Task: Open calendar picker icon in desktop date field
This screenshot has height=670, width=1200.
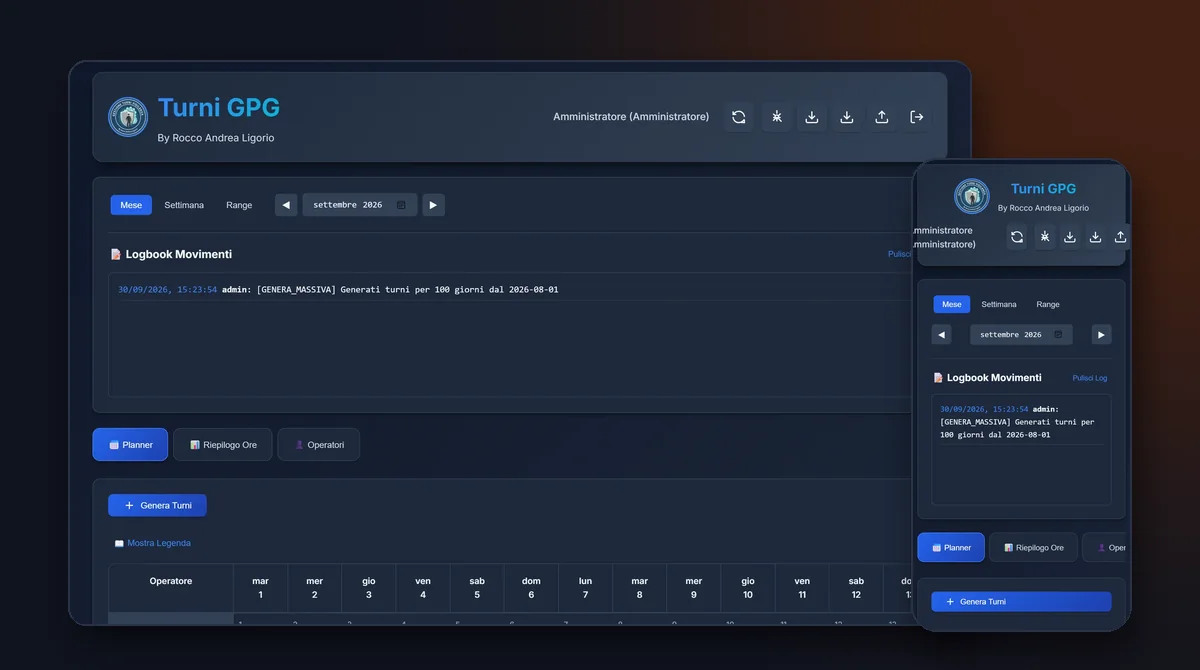Action: point(401,205)
